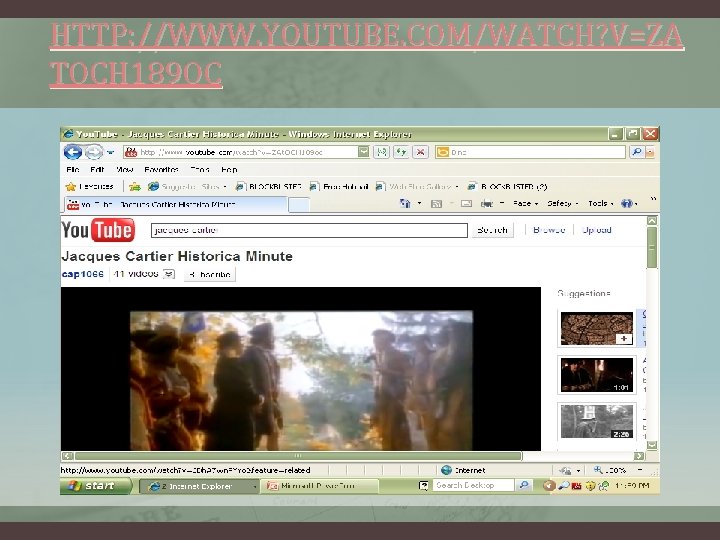The height and width of the screenshot is (540, 720).
Task: Switch to Microsoft PowerPoint taskbar button
Action: 319,486
